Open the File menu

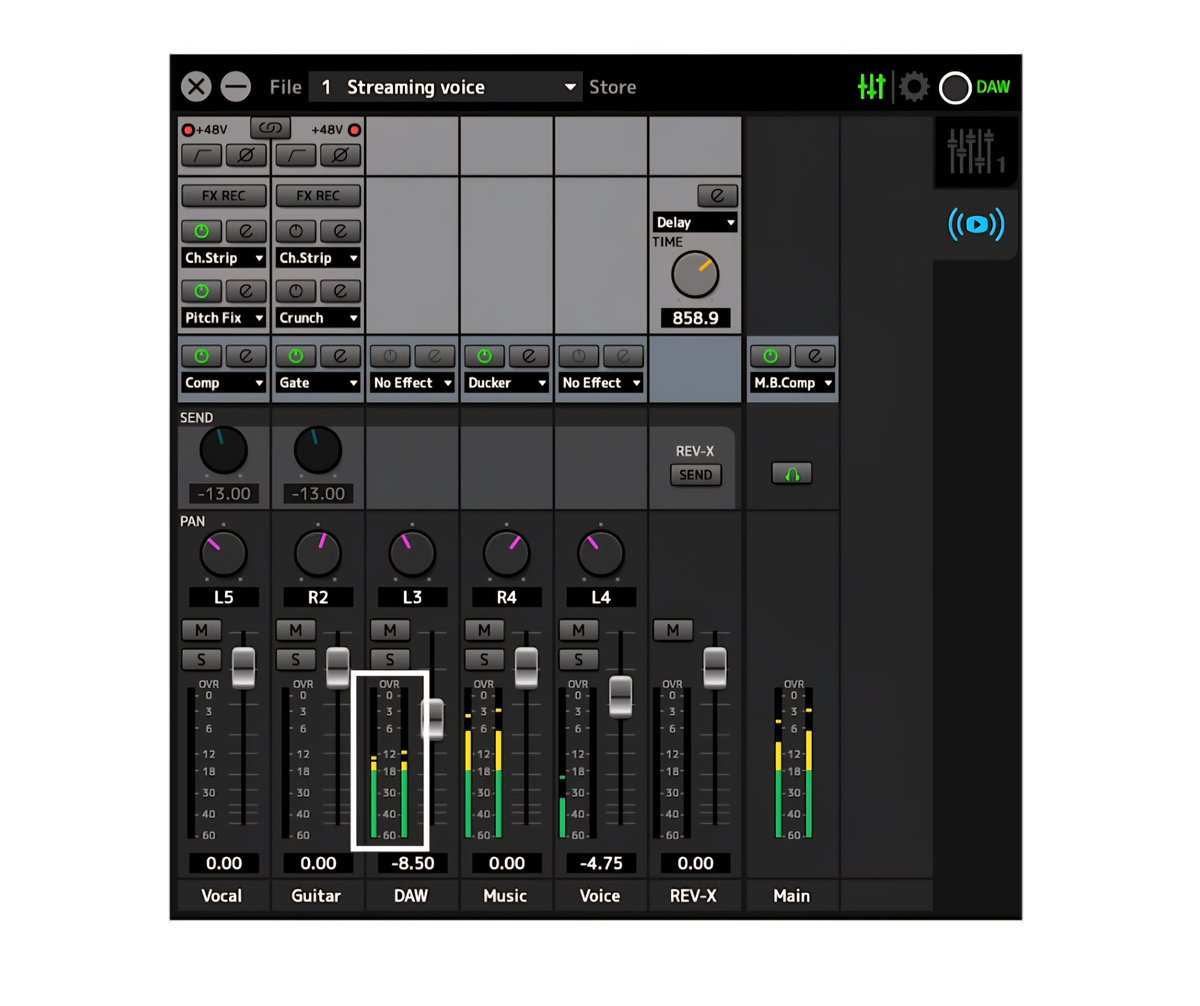point(285,87)
